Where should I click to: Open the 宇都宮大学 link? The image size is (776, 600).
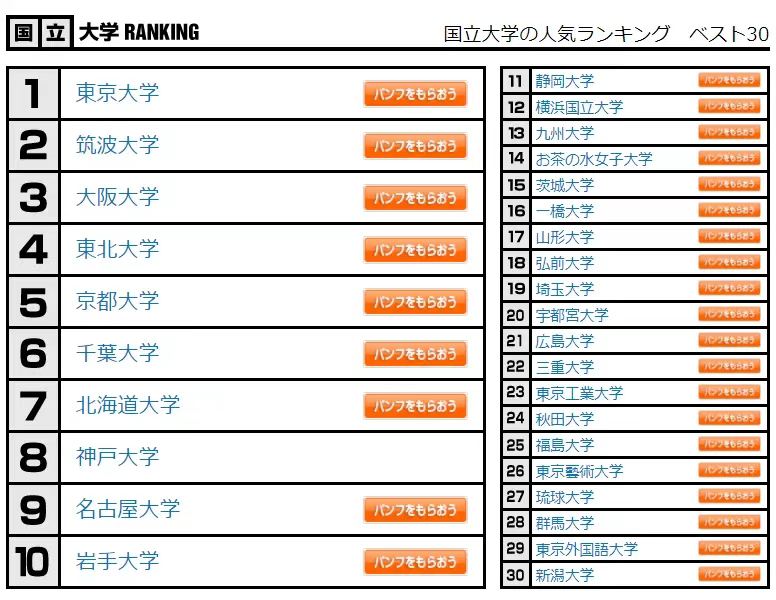point(572,315)
